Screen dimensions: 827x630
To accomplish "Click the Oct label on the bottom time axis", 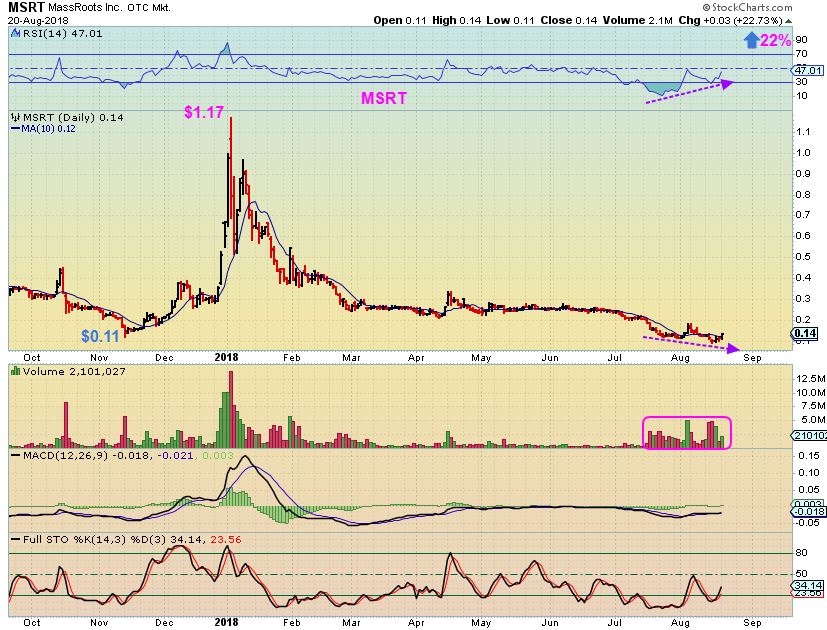I will coord(32,623).
